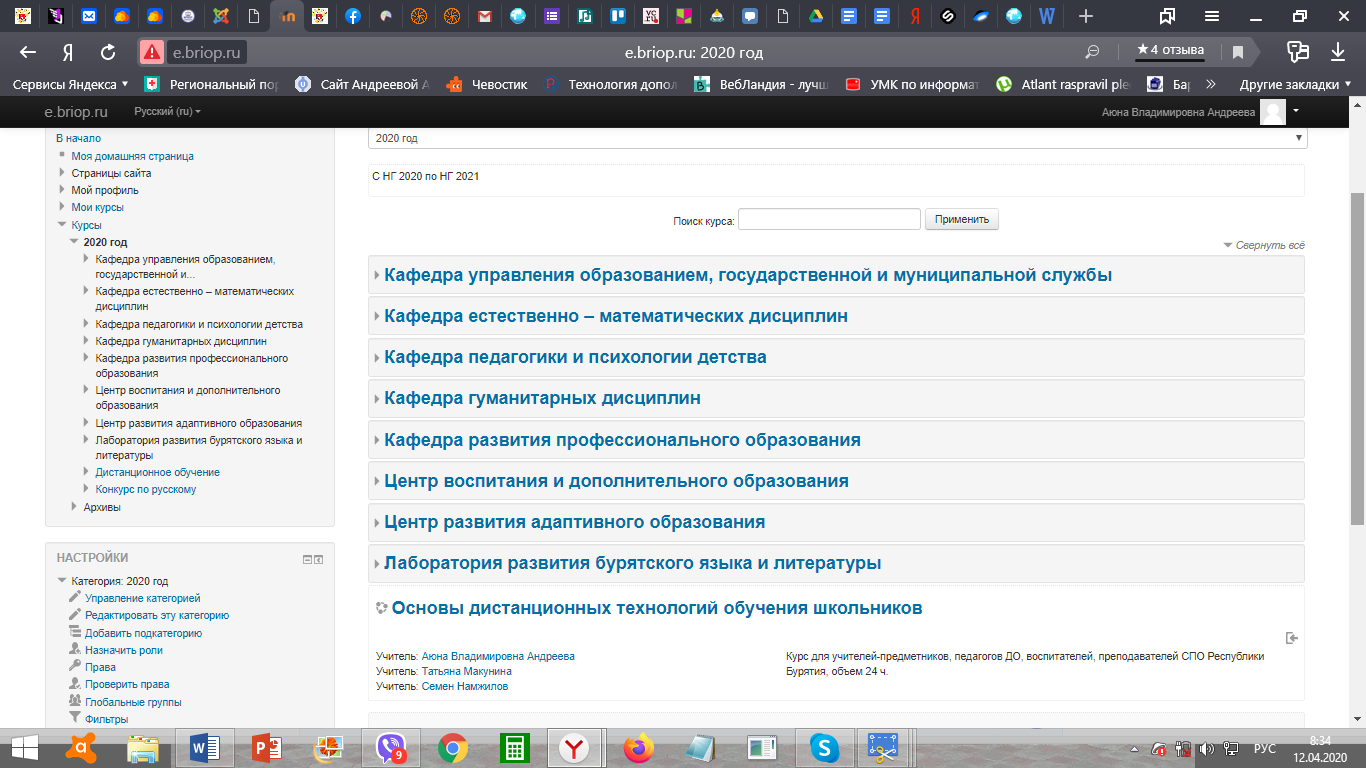Expand 'Кафедра гуманитарных дисциплин' category section

542,398
